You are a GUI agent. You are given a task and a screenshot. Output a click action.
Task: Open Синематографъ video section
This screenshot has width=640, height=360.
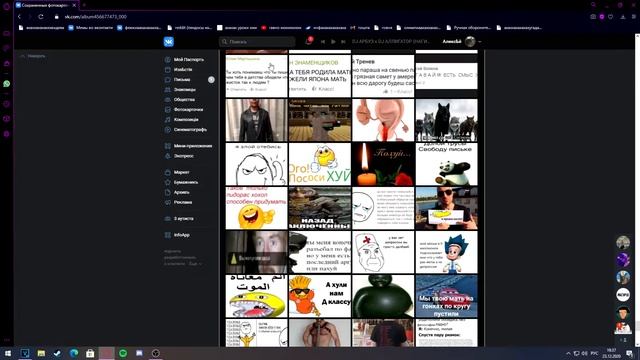click(x=190, y=130)
